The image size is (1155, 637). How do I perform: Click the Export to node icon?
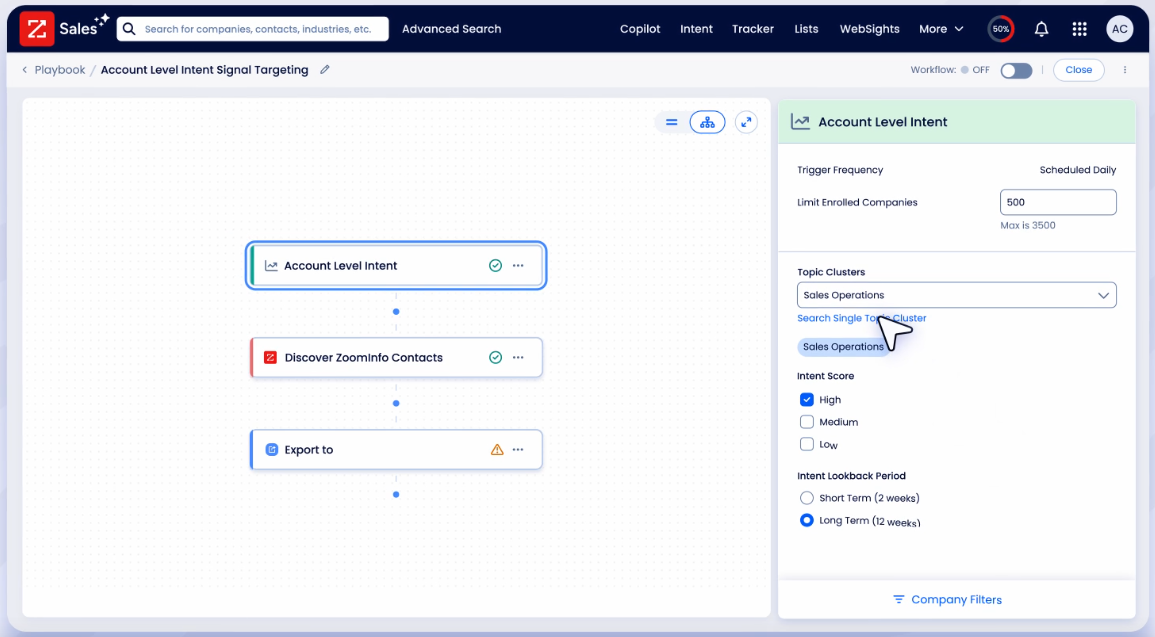pyautogui.click(x=271, y=449)
